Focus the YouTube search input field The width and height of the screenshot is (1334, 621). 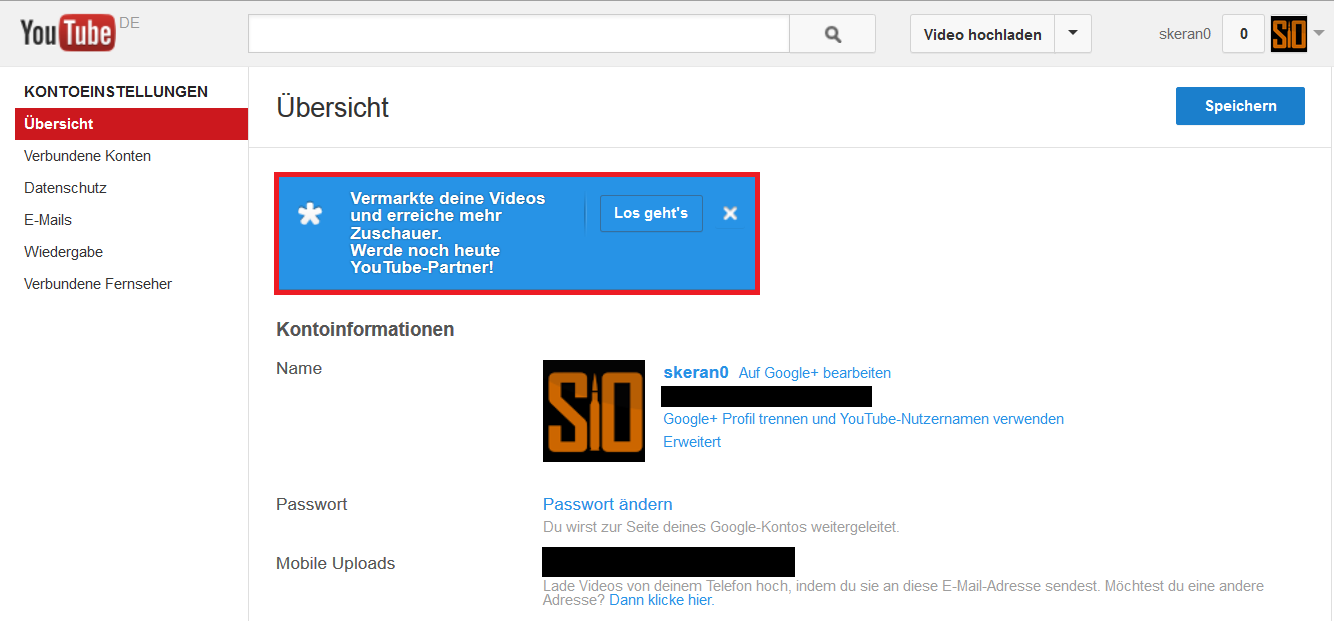[x=518, y=34]
